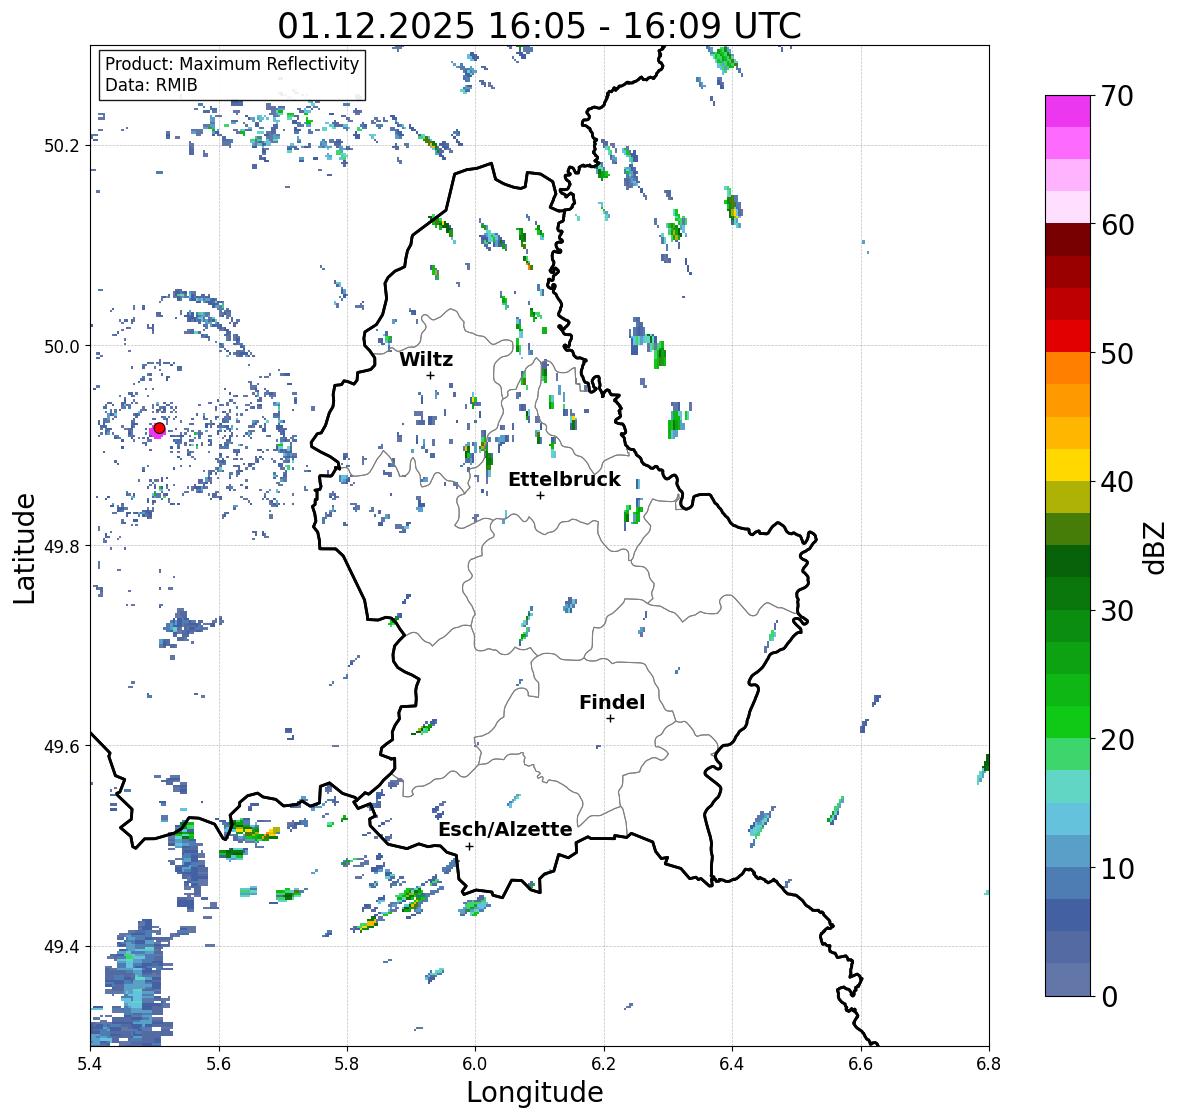Click the longitude tick label 6.4
The image size is (1179, 1117).
coord(732,1064)
